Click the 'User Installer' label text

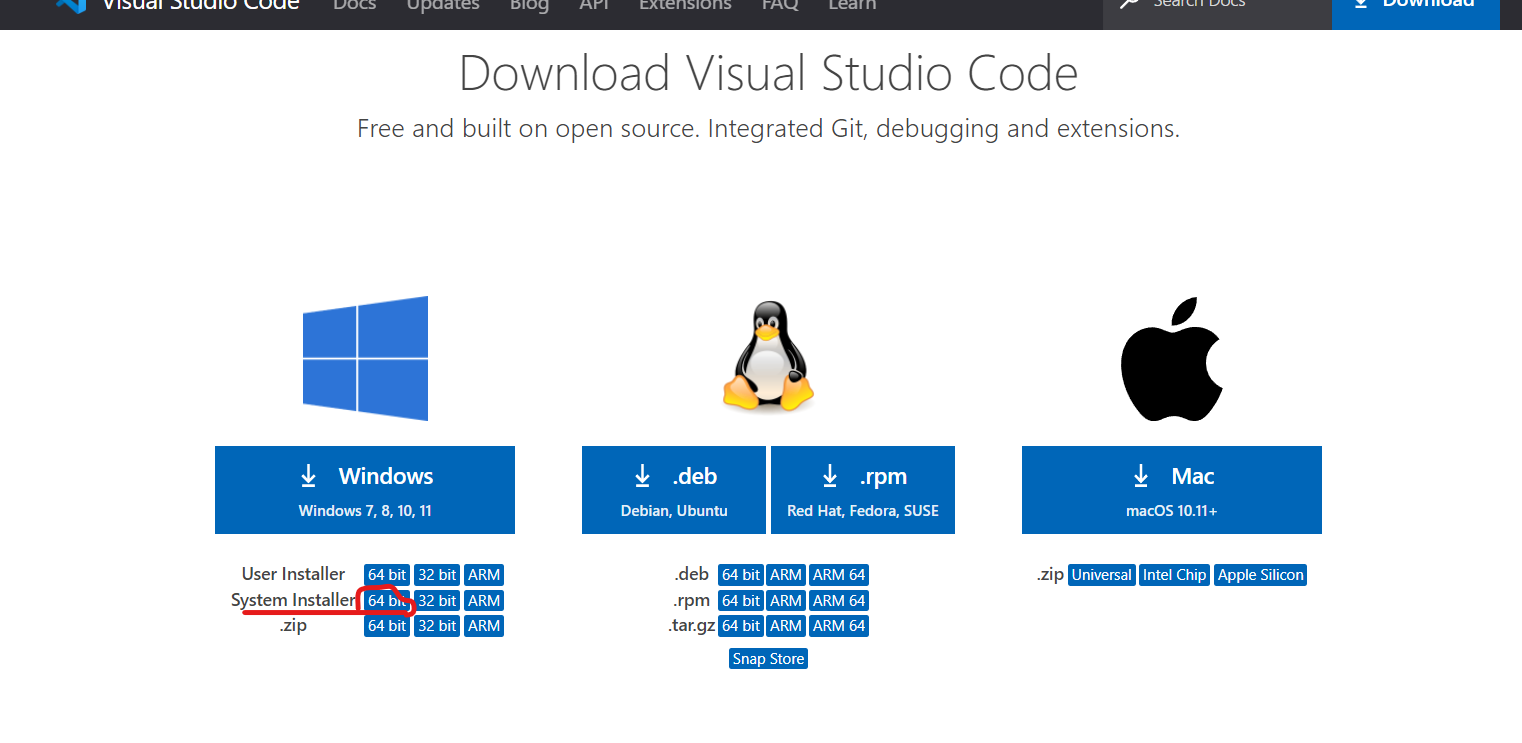click(x=293, y=574)
